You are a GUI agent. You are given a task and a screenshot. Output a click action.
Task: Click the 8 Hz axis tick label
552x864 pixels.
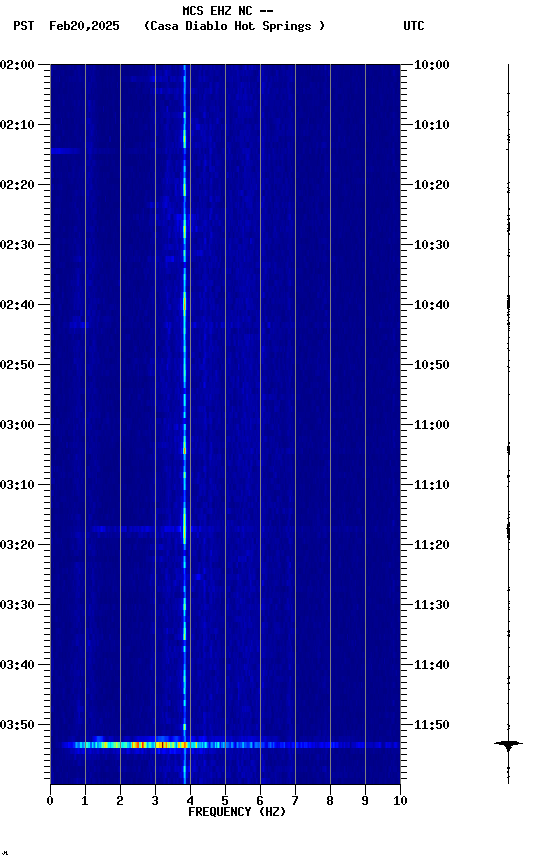tap(330, 801)
